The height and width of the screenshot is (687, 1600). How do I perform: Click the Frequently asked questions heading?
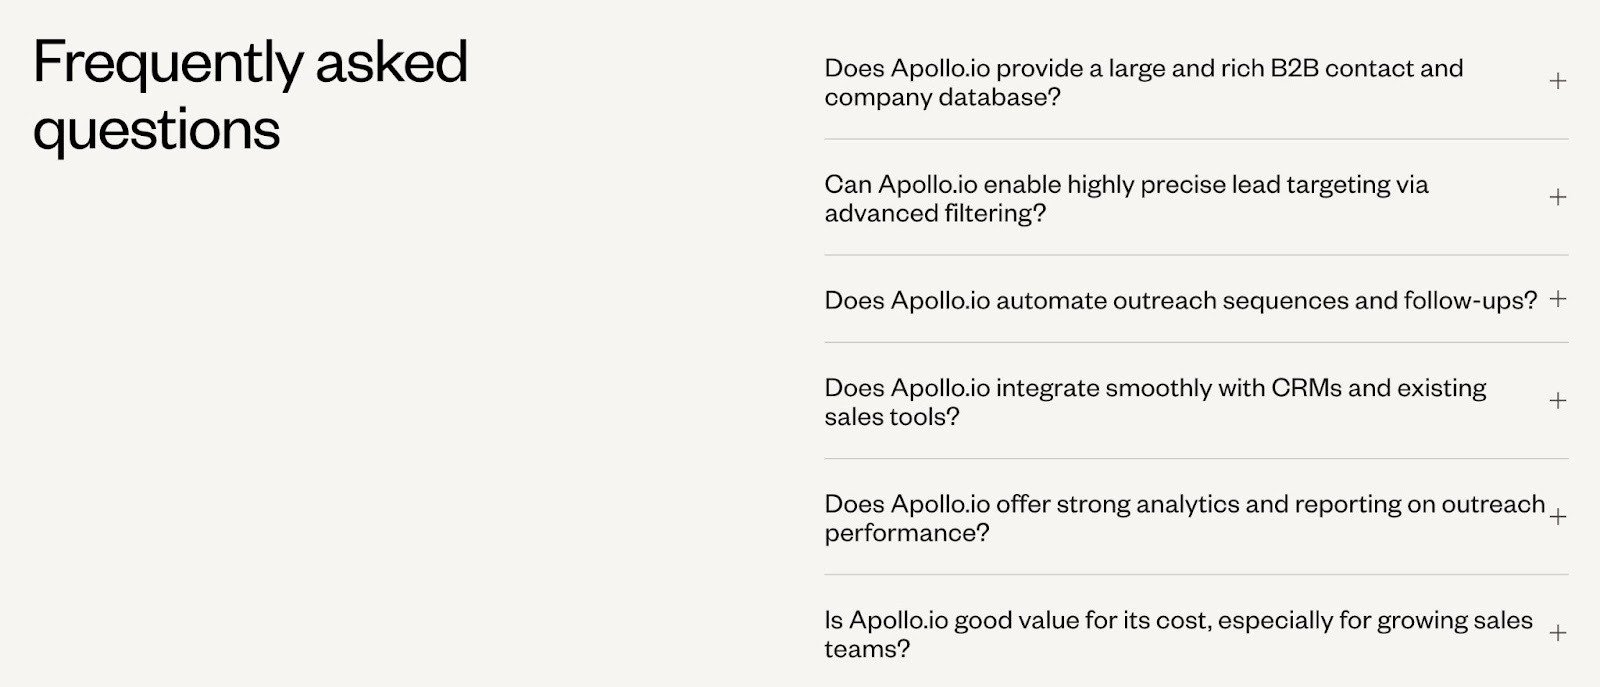(x=250, y=95)
